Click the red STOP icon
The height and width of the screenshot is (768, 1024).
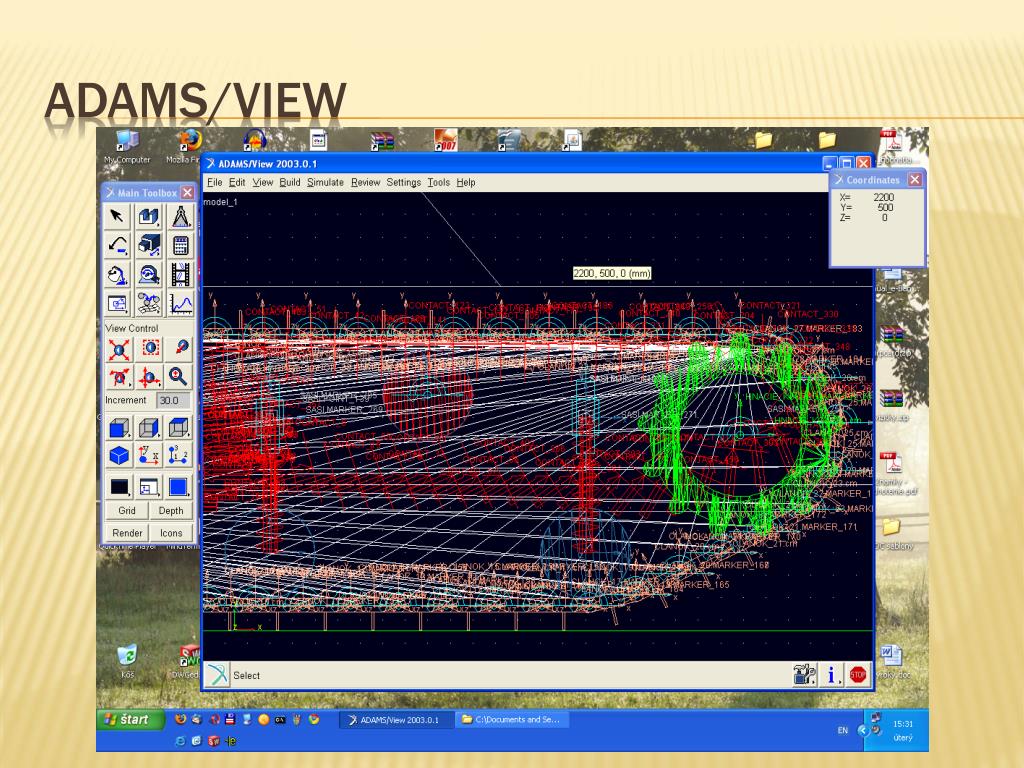click(x=858, y=675)
